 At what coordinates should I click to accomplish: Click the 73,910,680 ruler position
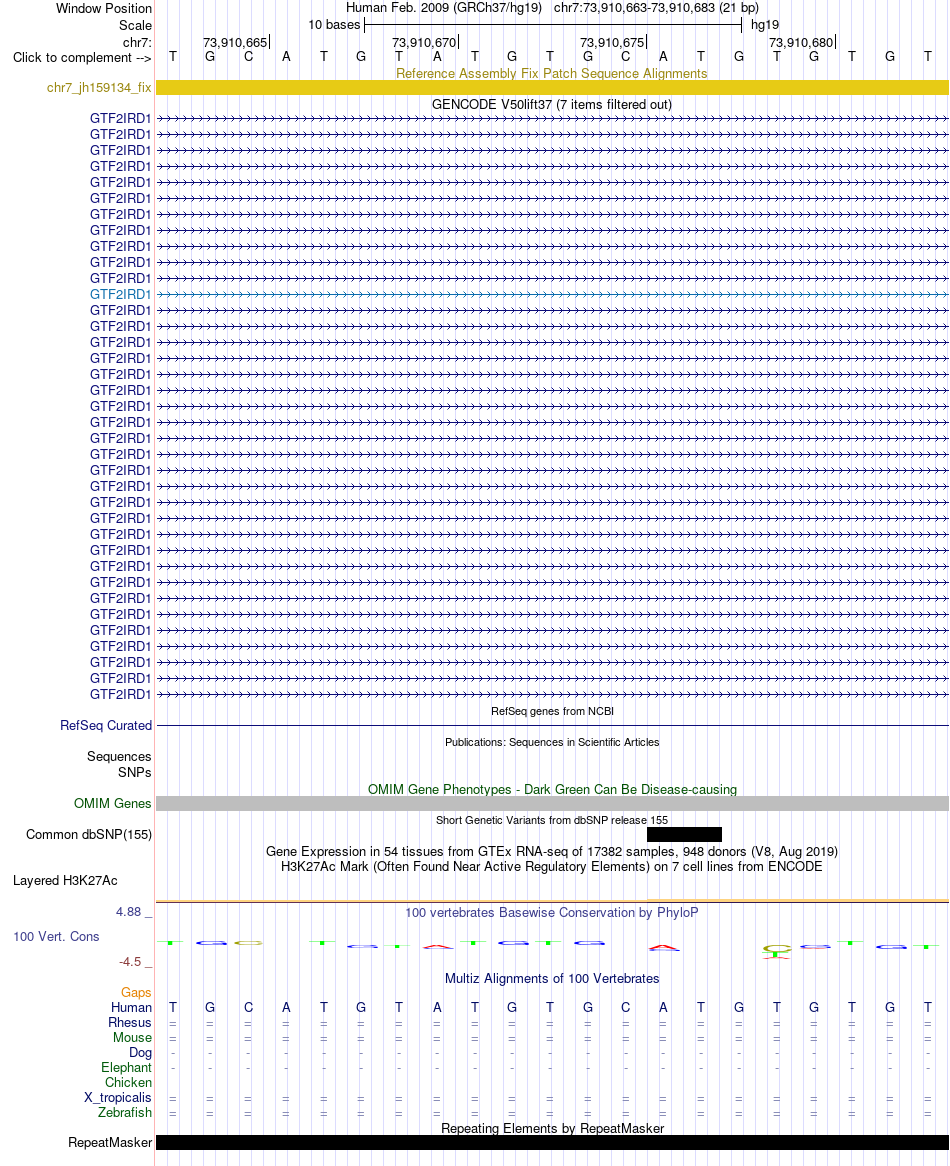click(x=801, y=42)
